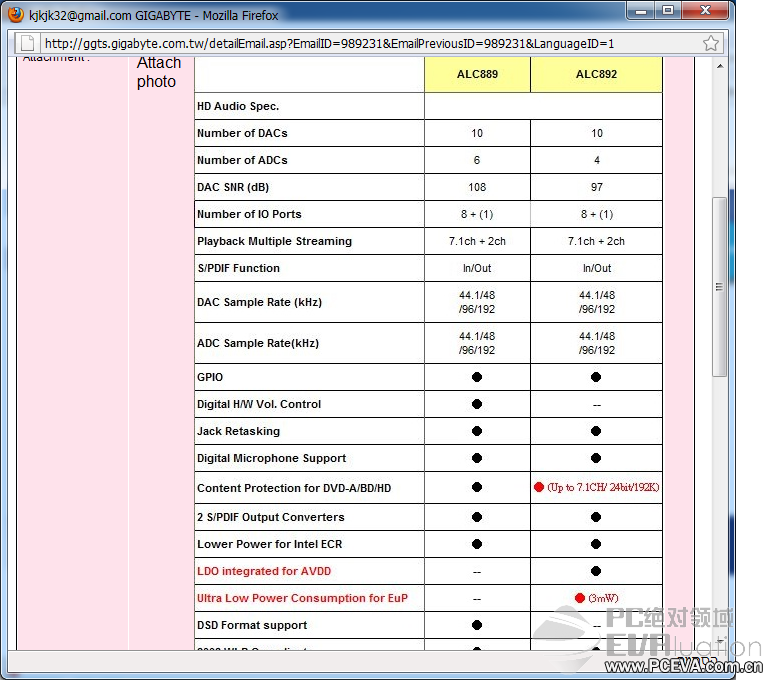Screen dimensions: 768x680
Task: Click the red '(3mW)' note
Action: pos(603,598)
